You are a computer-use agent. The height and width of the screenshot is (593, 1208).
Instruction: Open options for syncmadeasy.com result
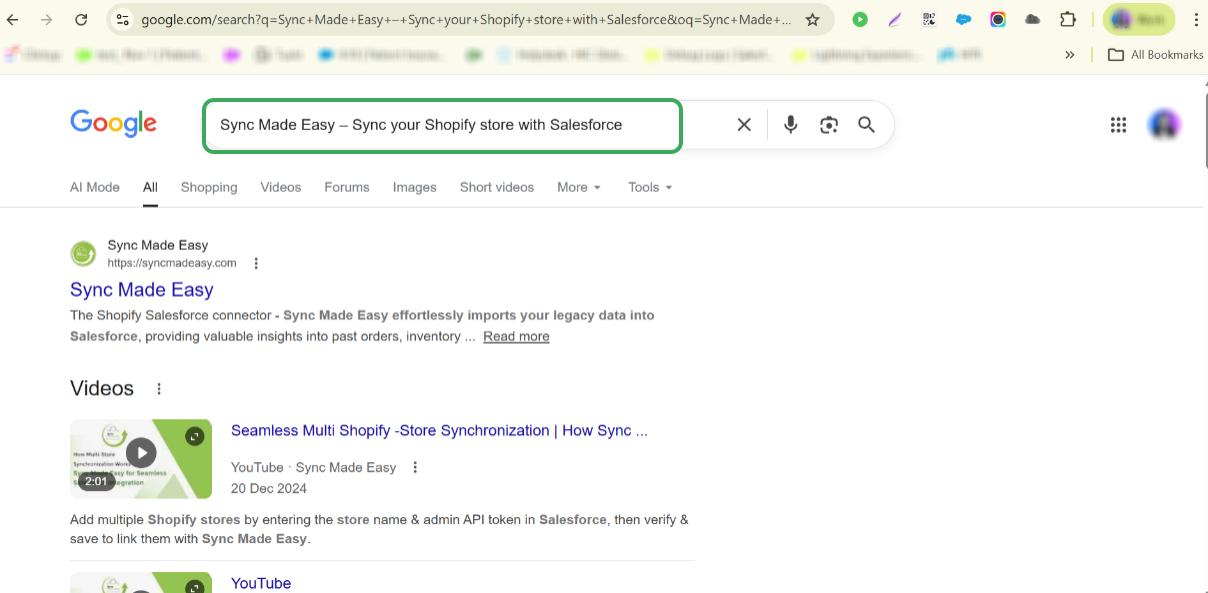coord(256,264)
